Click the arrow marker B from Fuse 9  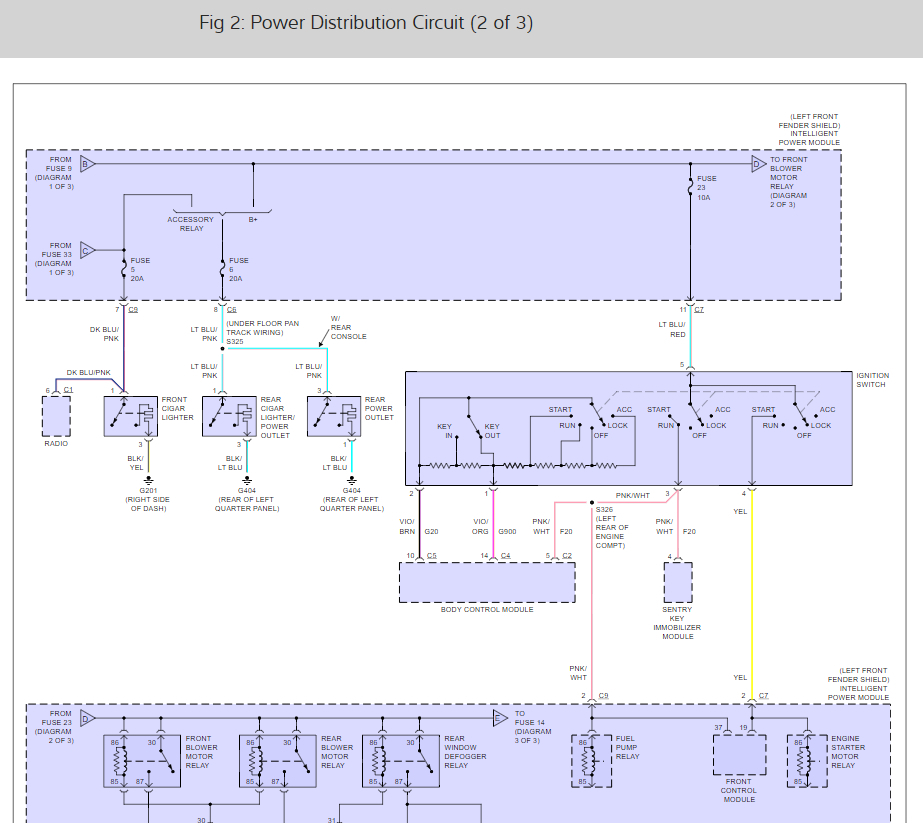[x=87, y=163]
